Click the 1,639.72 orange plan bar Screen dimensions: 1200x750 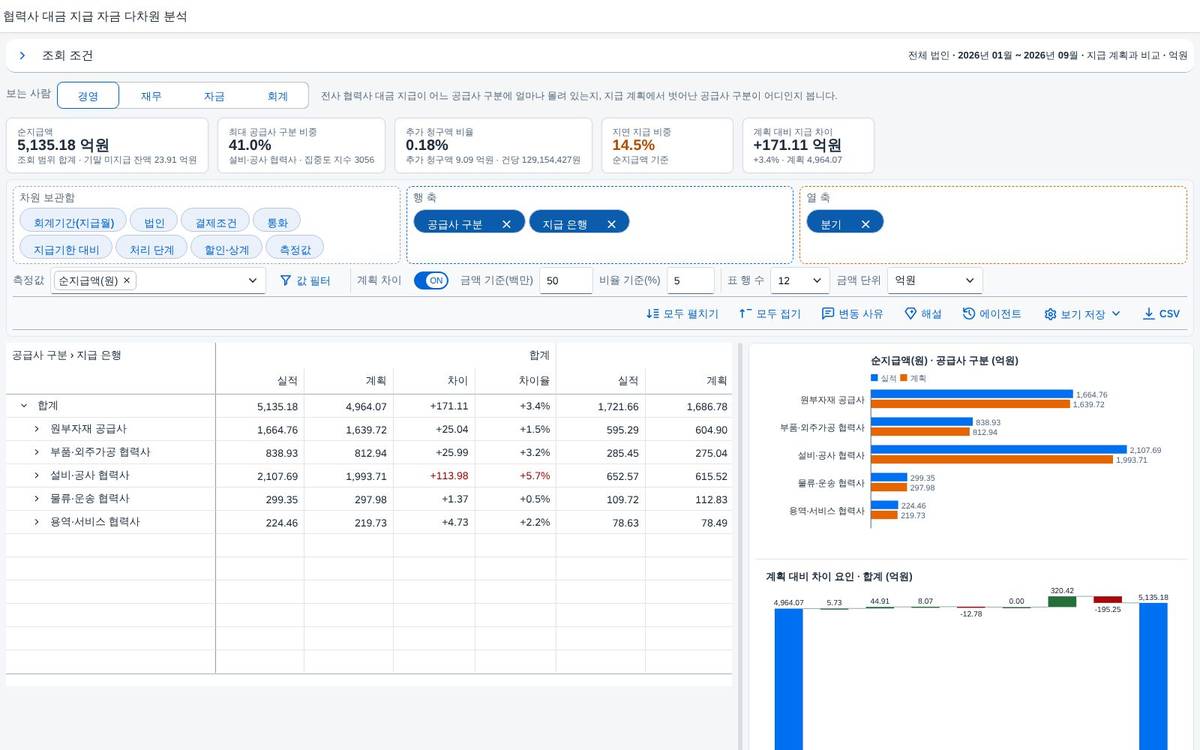click(971, 404)
